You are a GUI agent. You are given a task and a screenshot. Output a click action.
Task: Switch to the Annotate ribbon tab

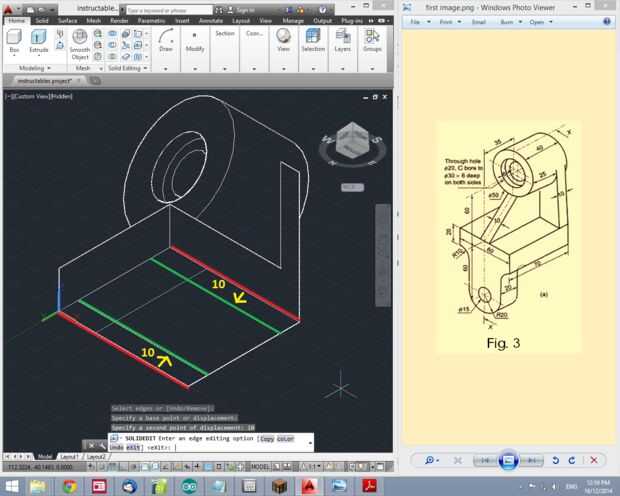pyautogui.click(x=211, y=21)
